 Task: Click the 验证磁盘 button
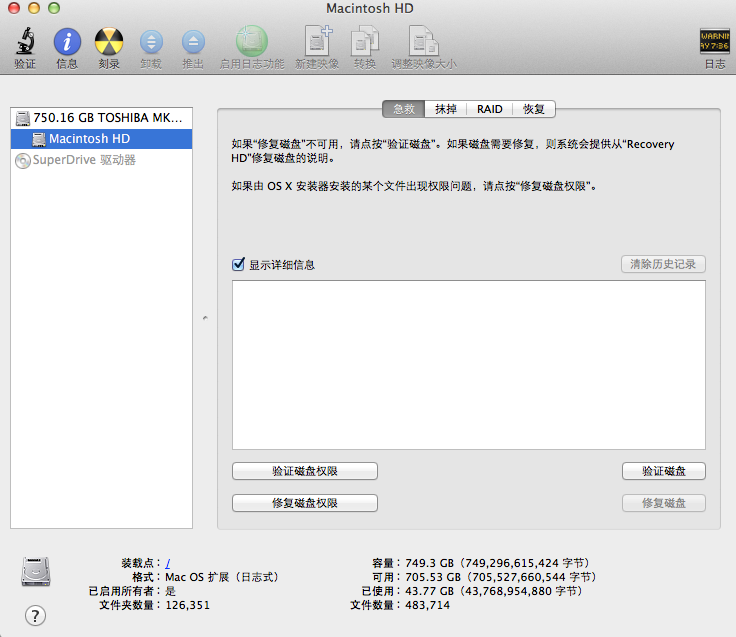click(663, 471)
